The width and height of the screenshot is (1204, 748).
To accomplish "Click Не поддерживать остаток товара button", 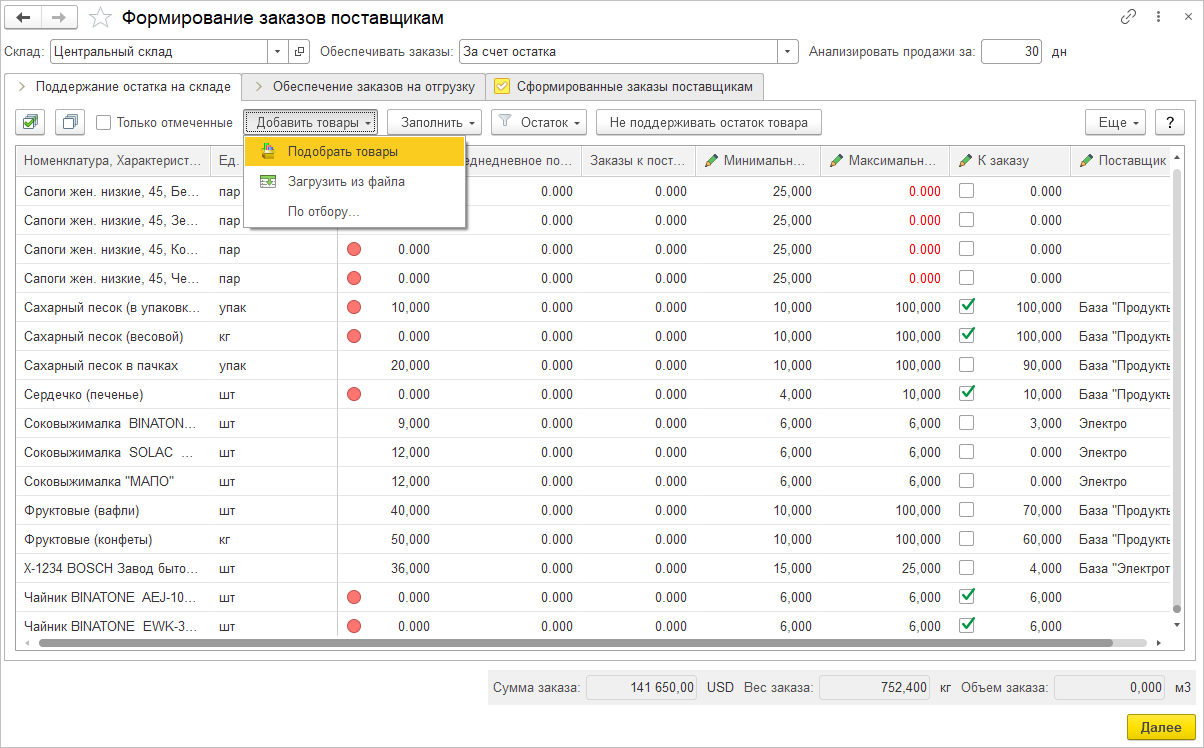I will pyautogui.click(x=708, y=122).
